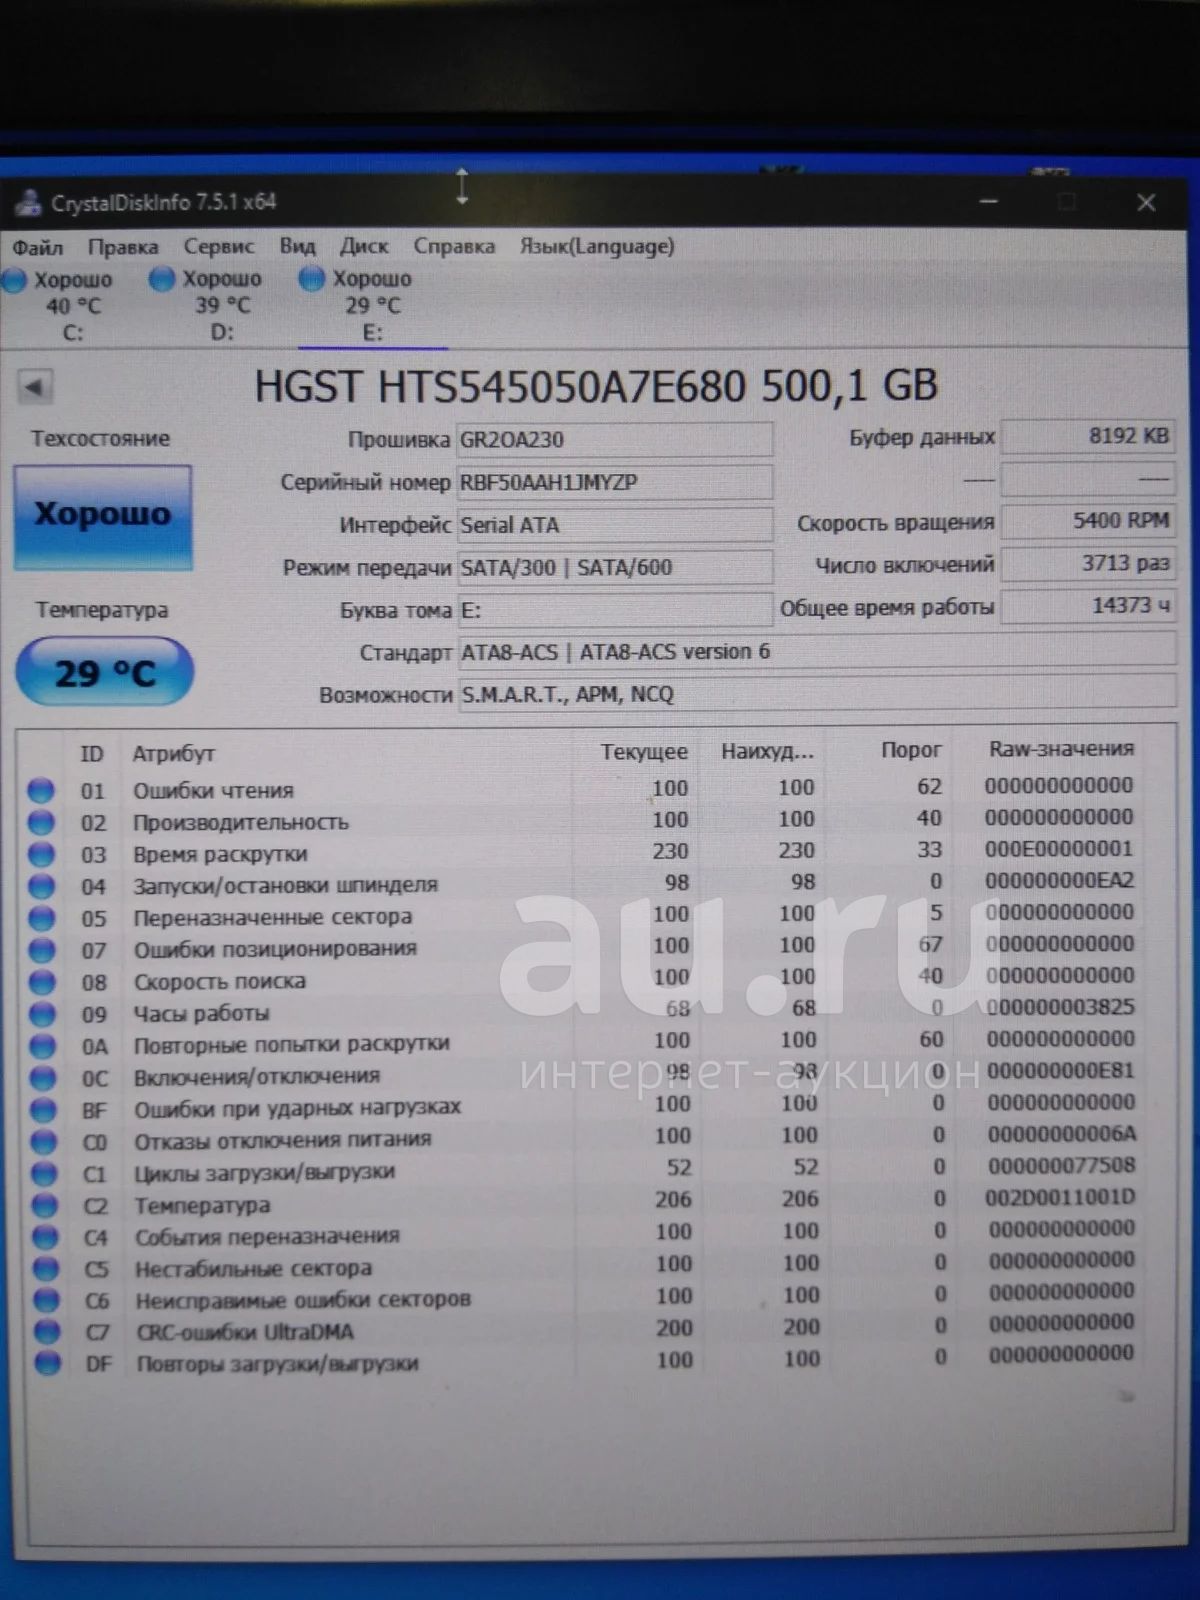Screen dimensions: 1200x1600
Task: Click the Raw-значения column header
Action: 1061,749
